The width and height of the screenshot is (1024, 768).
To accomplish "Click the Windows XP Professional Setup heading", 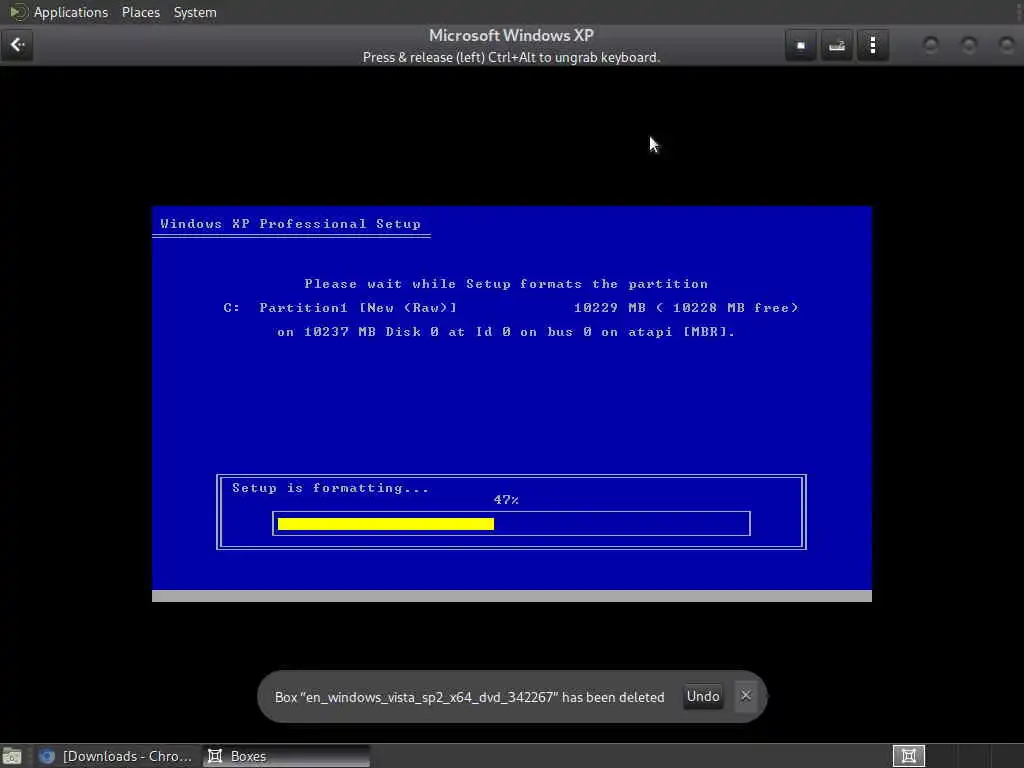I will point(291,224).
